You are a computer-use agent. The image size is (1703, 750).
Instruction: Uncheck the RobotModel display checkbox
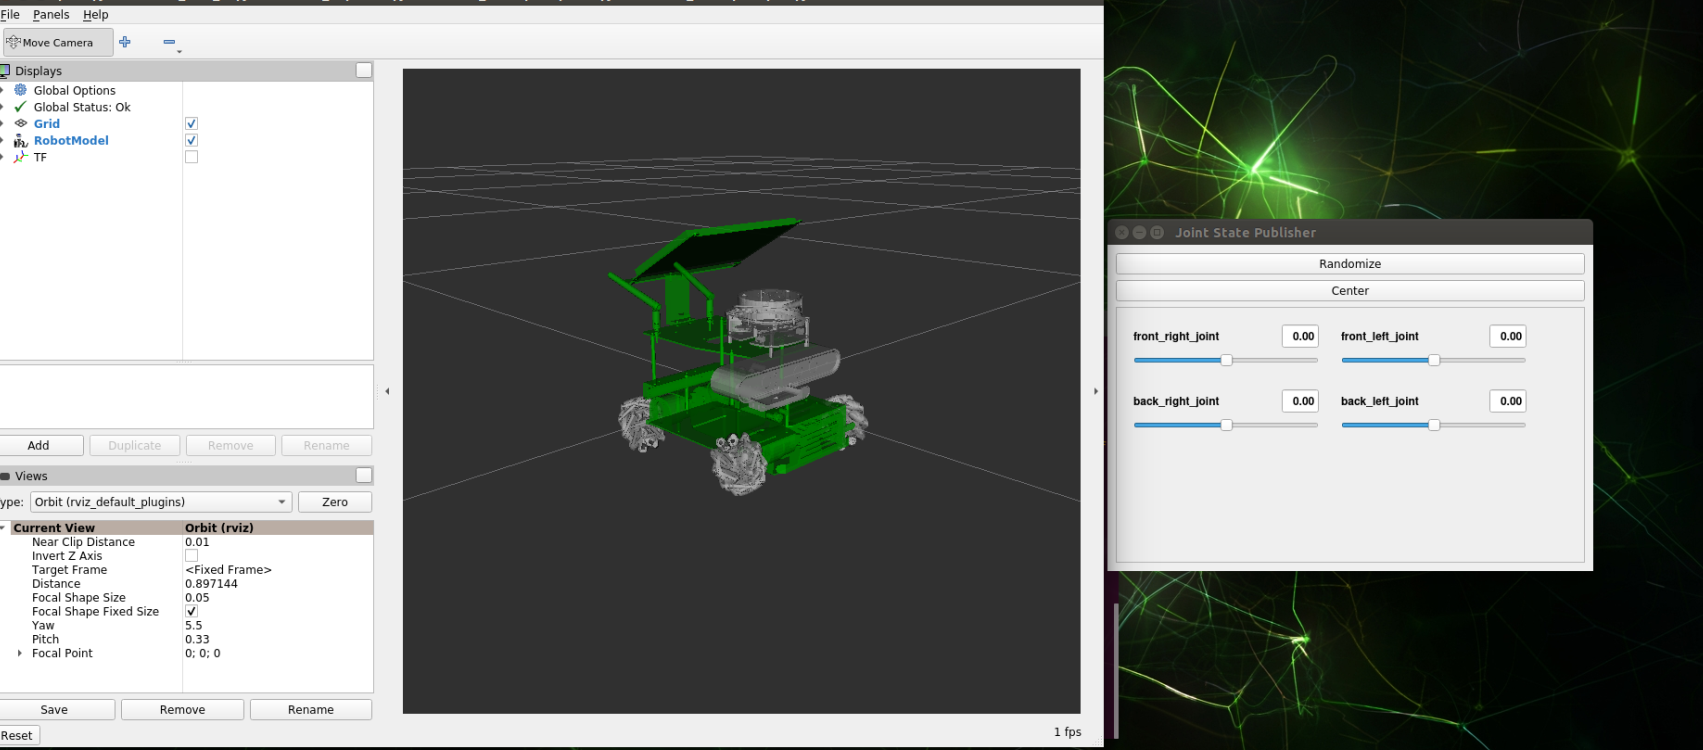(191, 141)
